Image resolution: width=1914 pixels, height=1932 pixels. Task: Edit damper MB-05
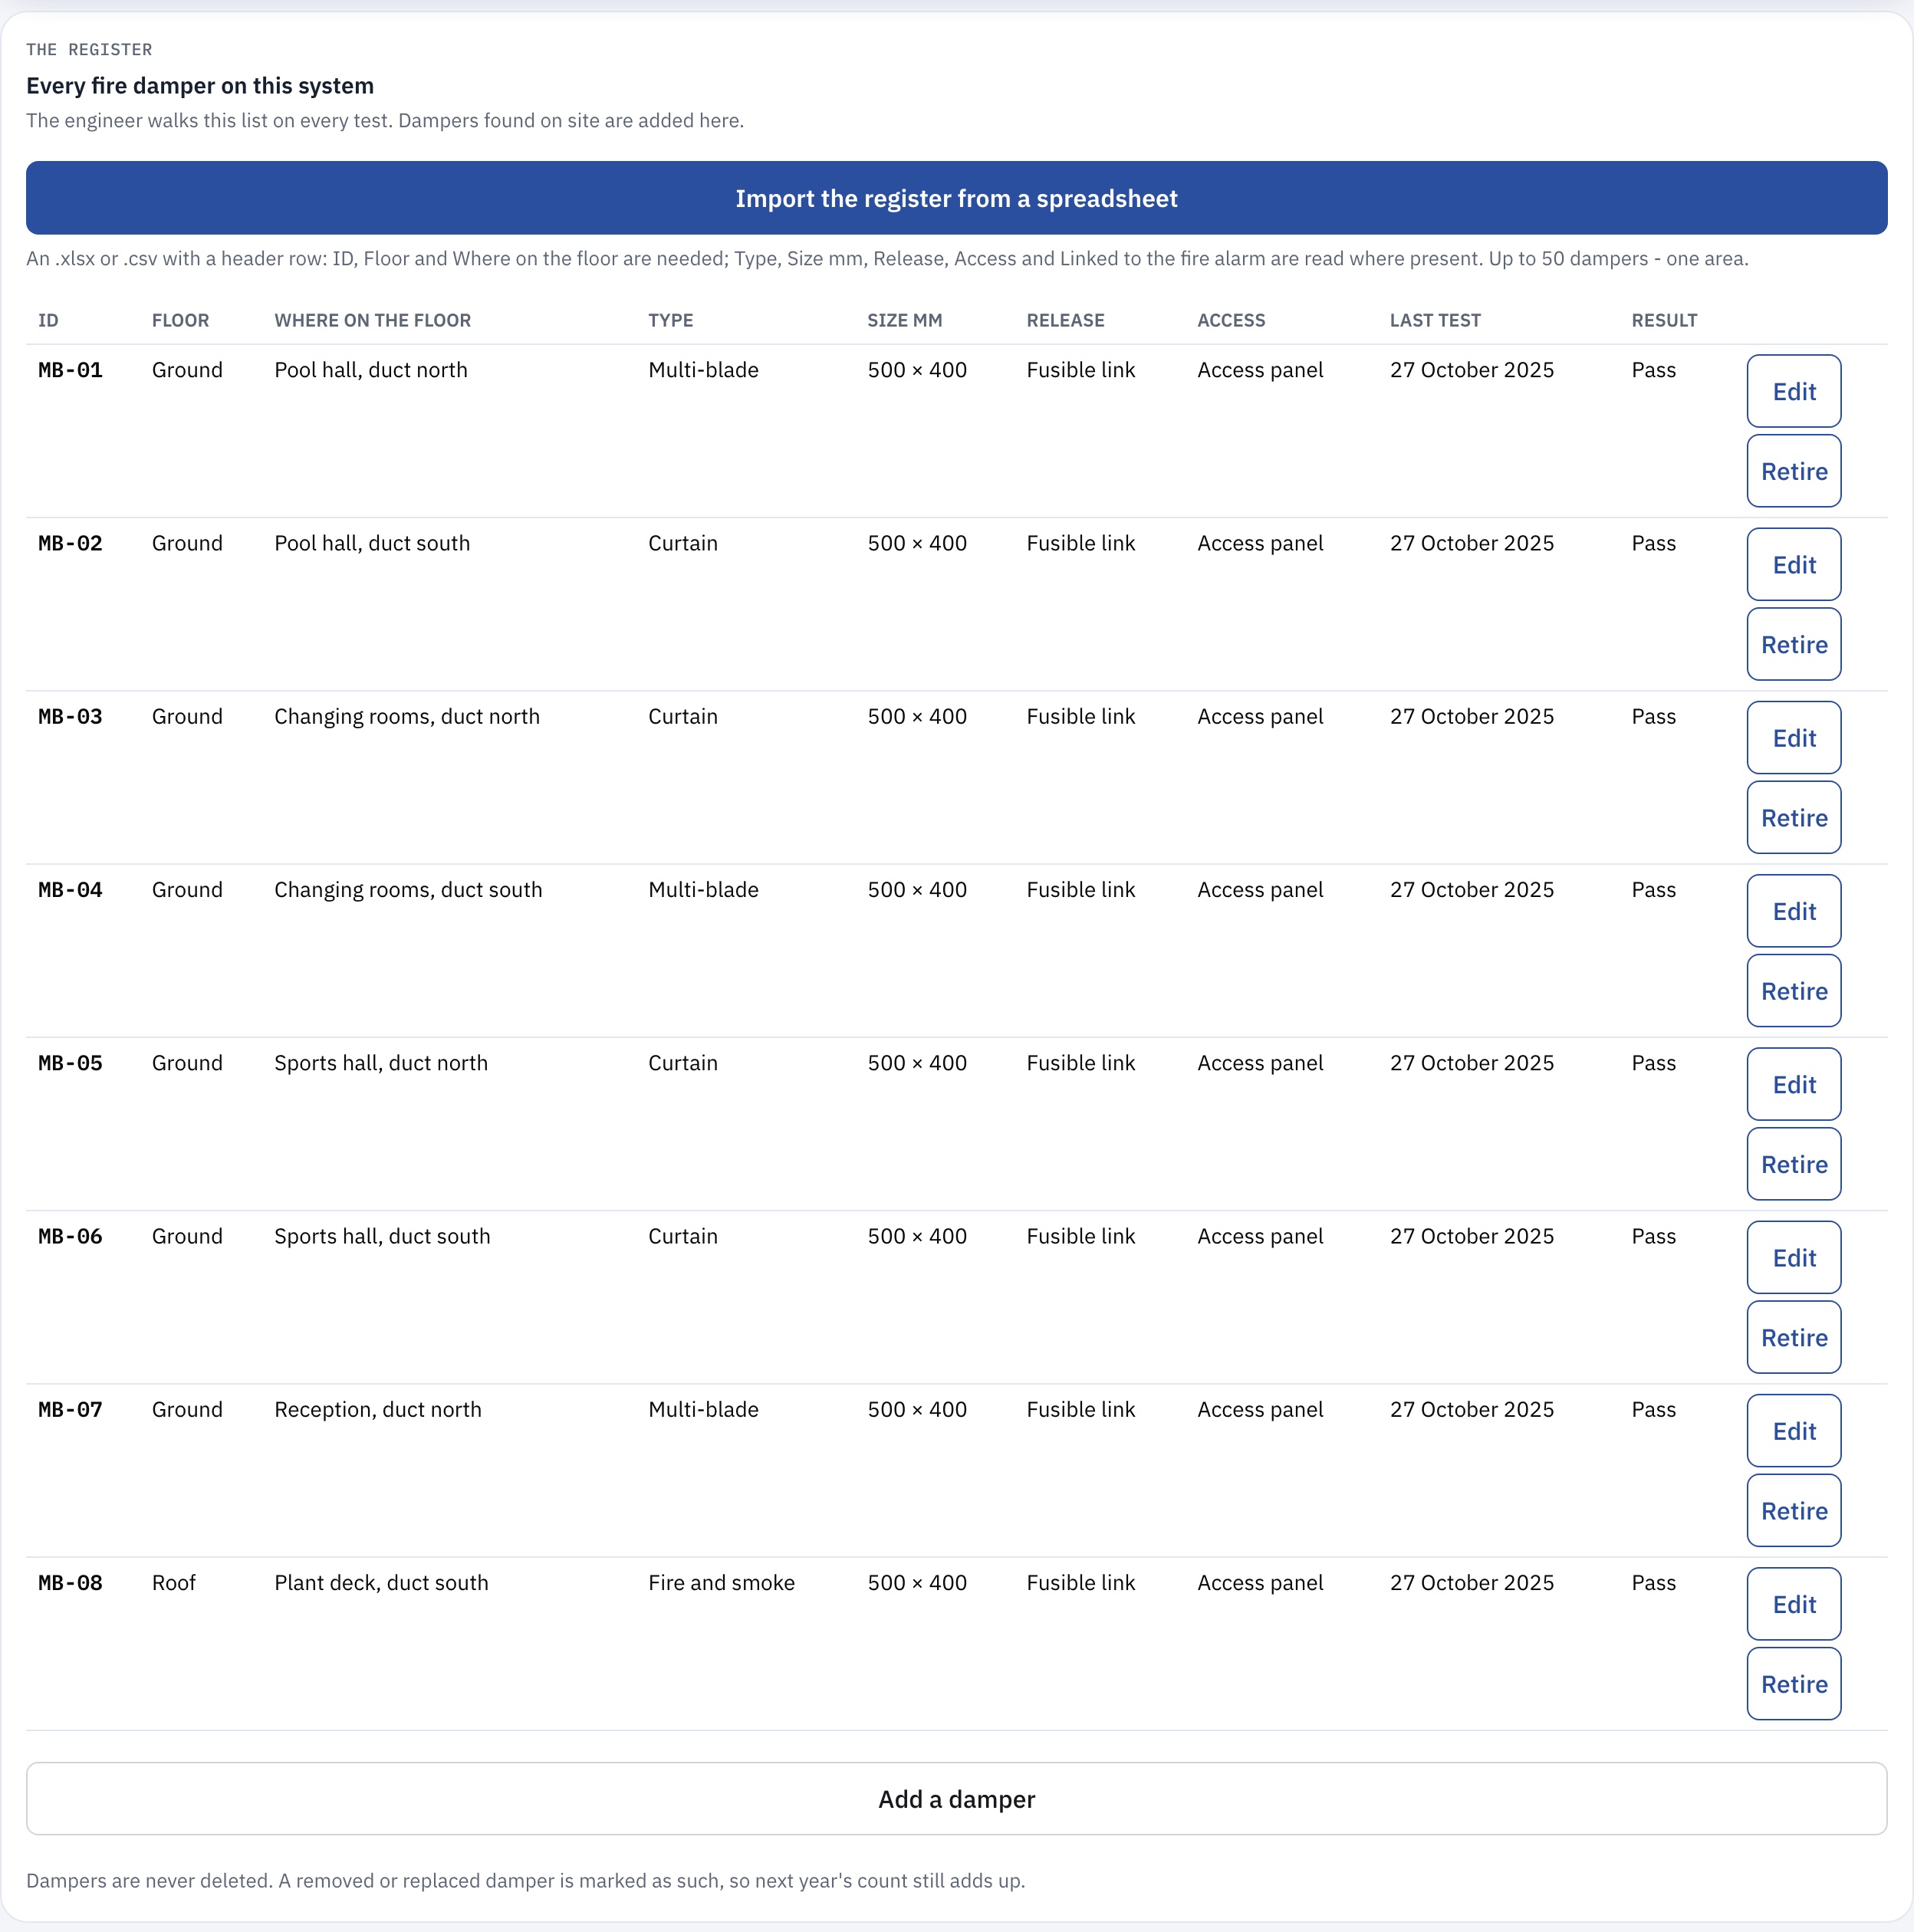click(x=1794, y=1084)
